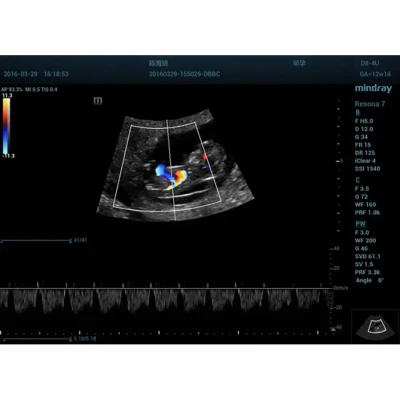Click the PW 'G 46' gain value
400x400 pixels.
click(x=361, y=249)
